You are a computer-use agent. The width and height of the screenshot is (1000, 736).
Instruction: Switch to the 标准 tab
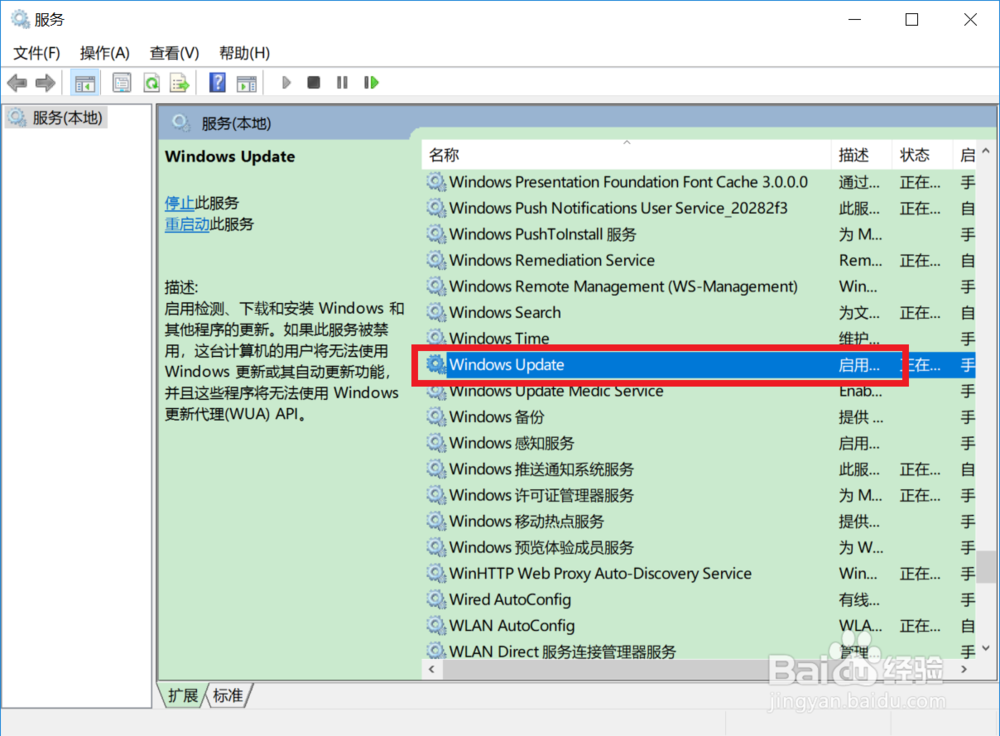tap(228, 695)
